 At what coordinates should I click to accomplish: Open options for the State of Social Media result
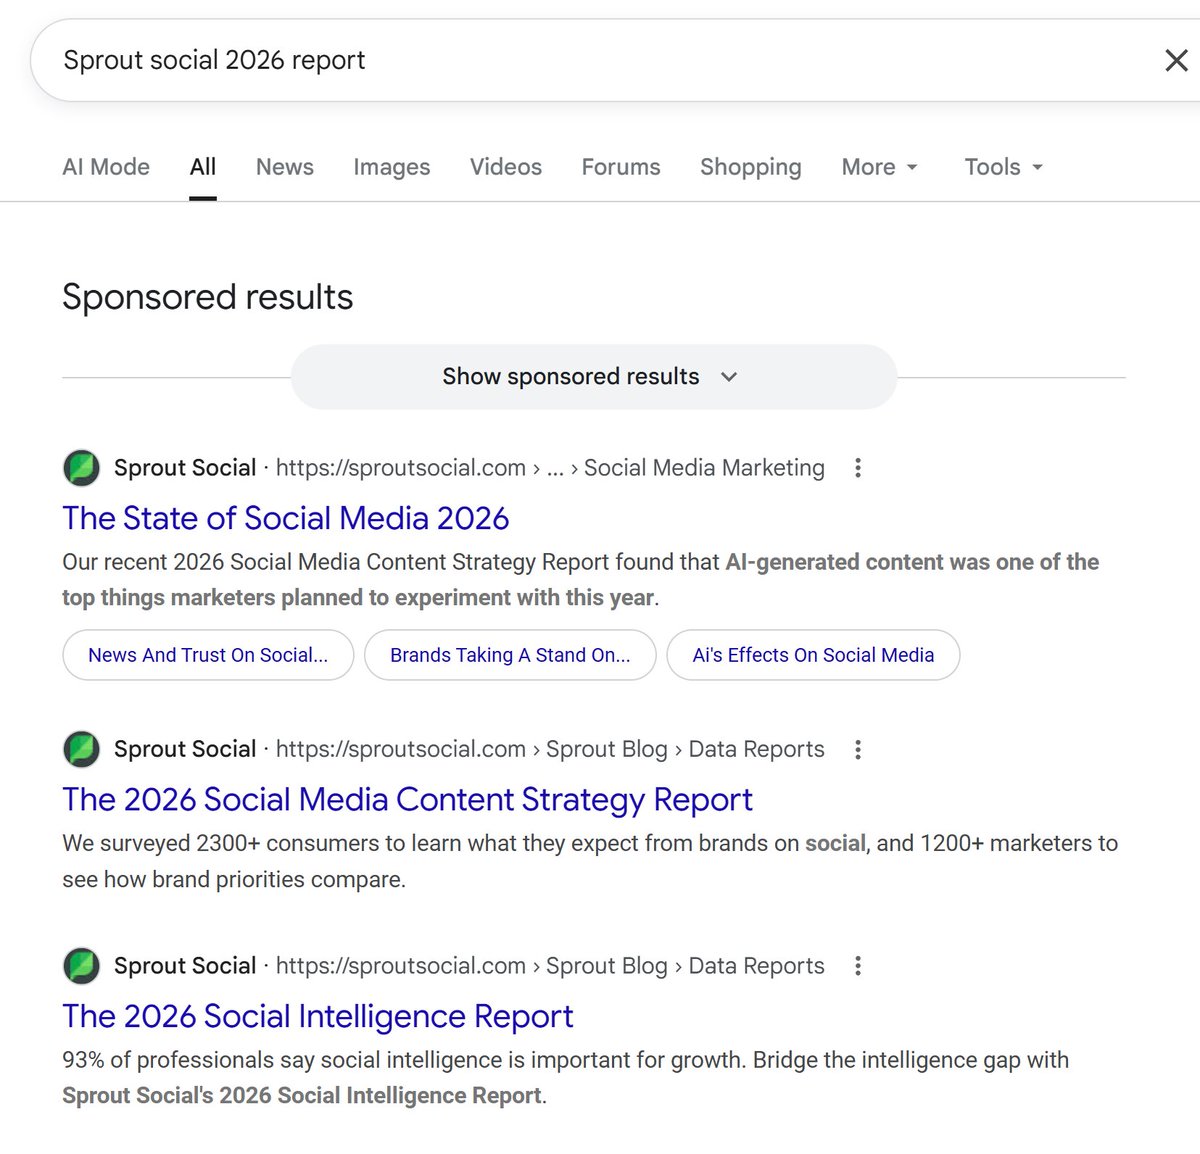point(857,468)
